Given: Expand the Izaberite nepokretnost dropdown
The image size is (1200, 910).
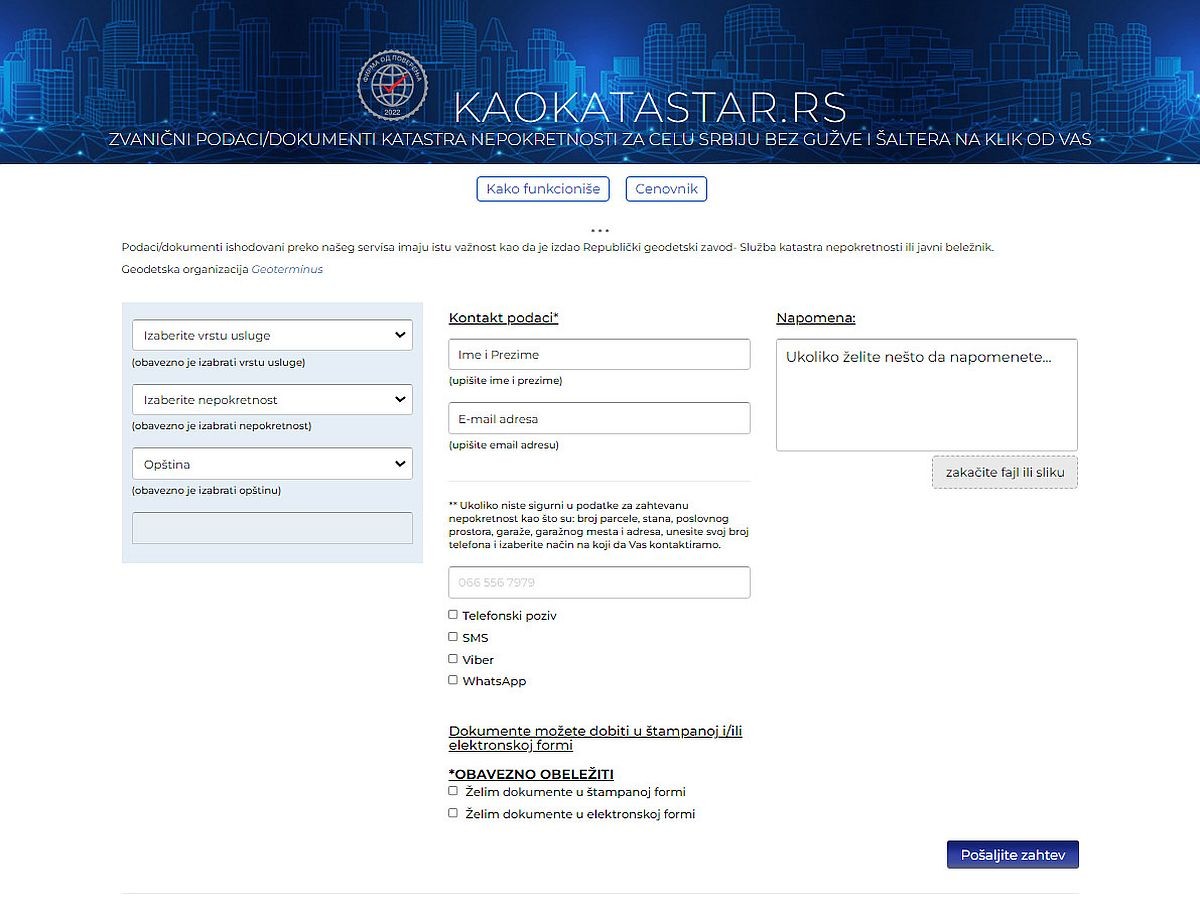Looking at the screenshot, I should [272, 400].
